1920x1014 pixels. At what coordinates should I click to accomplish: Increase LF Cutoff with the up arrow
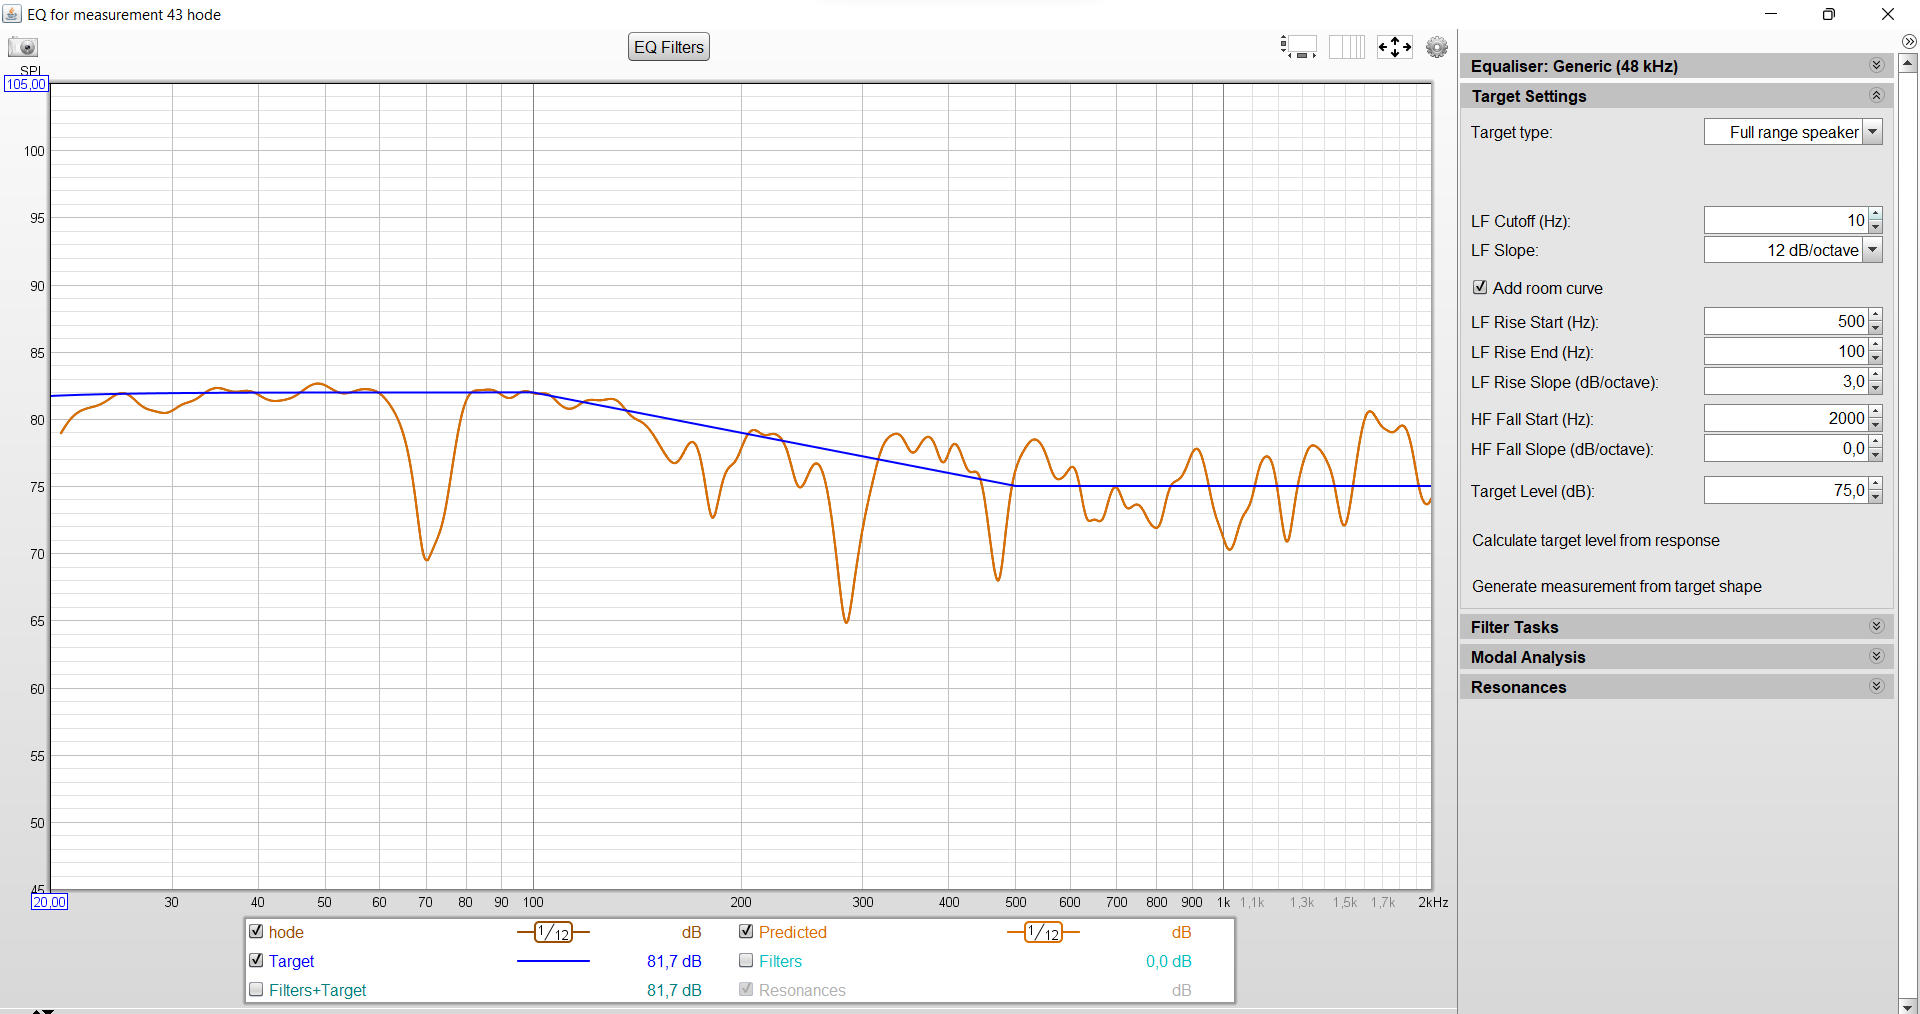click(x=1876, y=214)
